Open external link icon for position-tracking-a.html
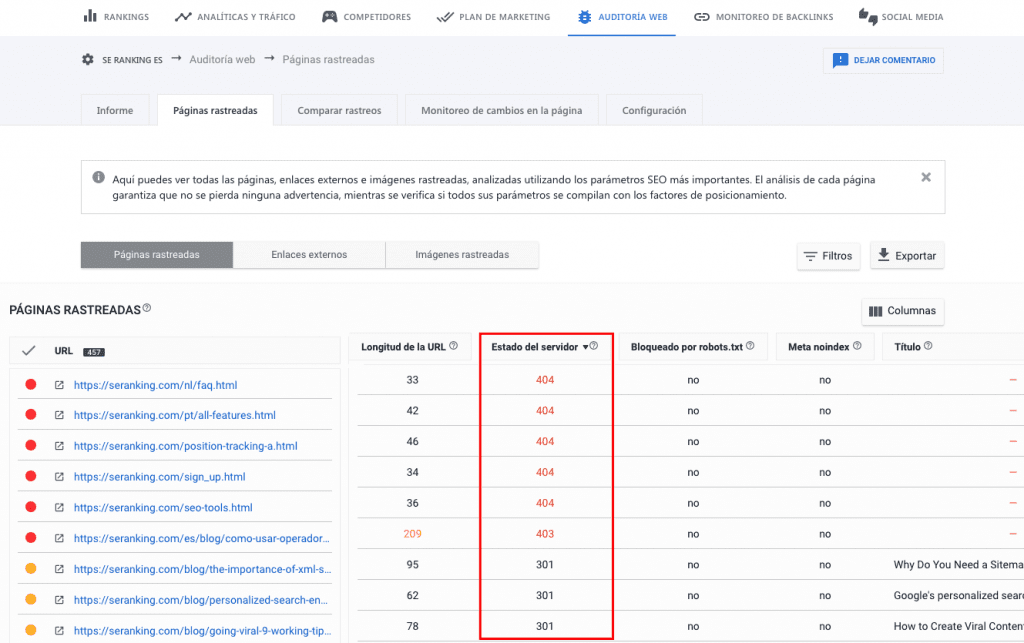This screenshot has height=643, width=1024. pos(59,446)
